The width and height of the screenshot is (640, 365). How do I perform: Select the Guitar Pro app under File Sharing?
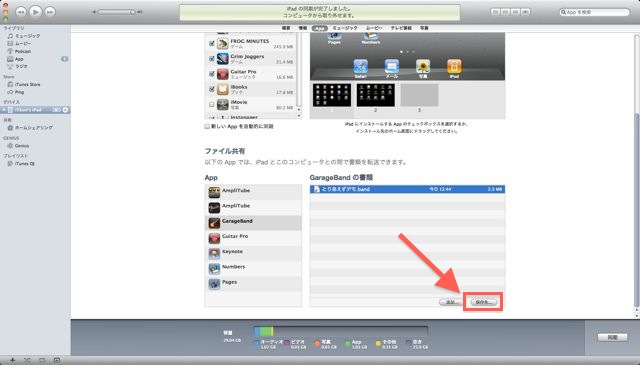pos(253,238)
